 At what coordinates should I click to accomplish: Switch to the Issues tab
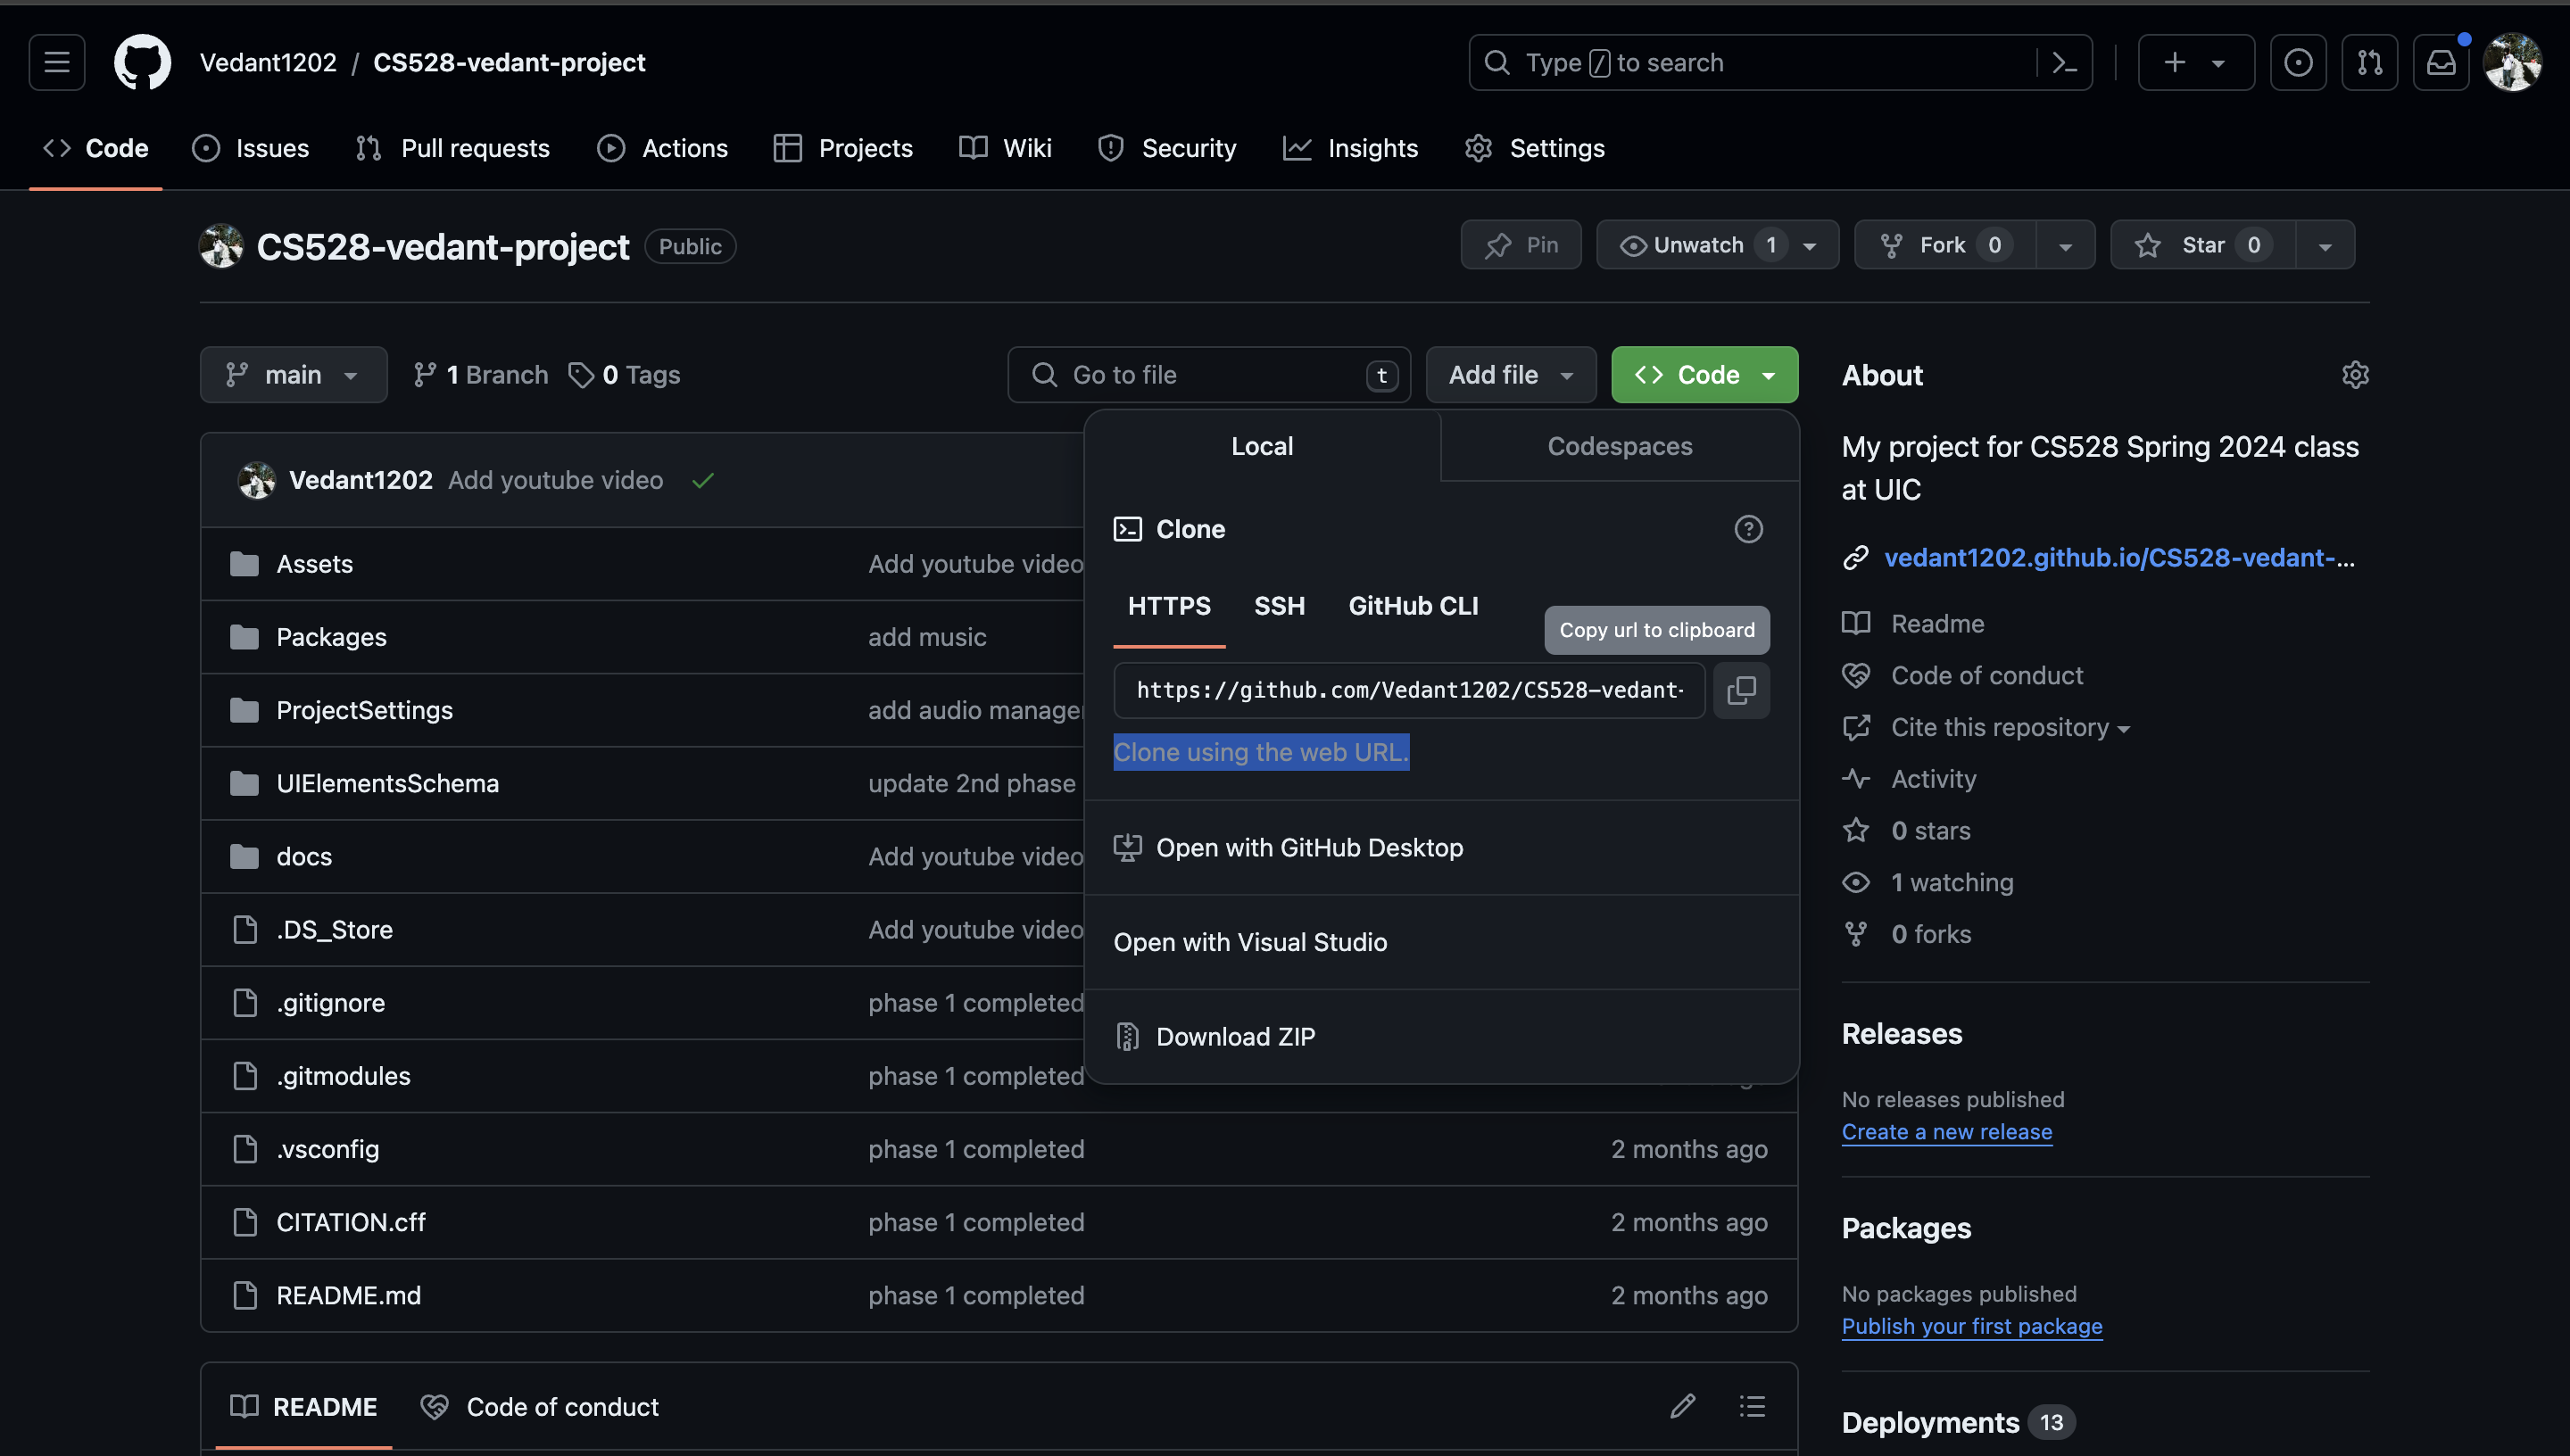tap(251, 148)
